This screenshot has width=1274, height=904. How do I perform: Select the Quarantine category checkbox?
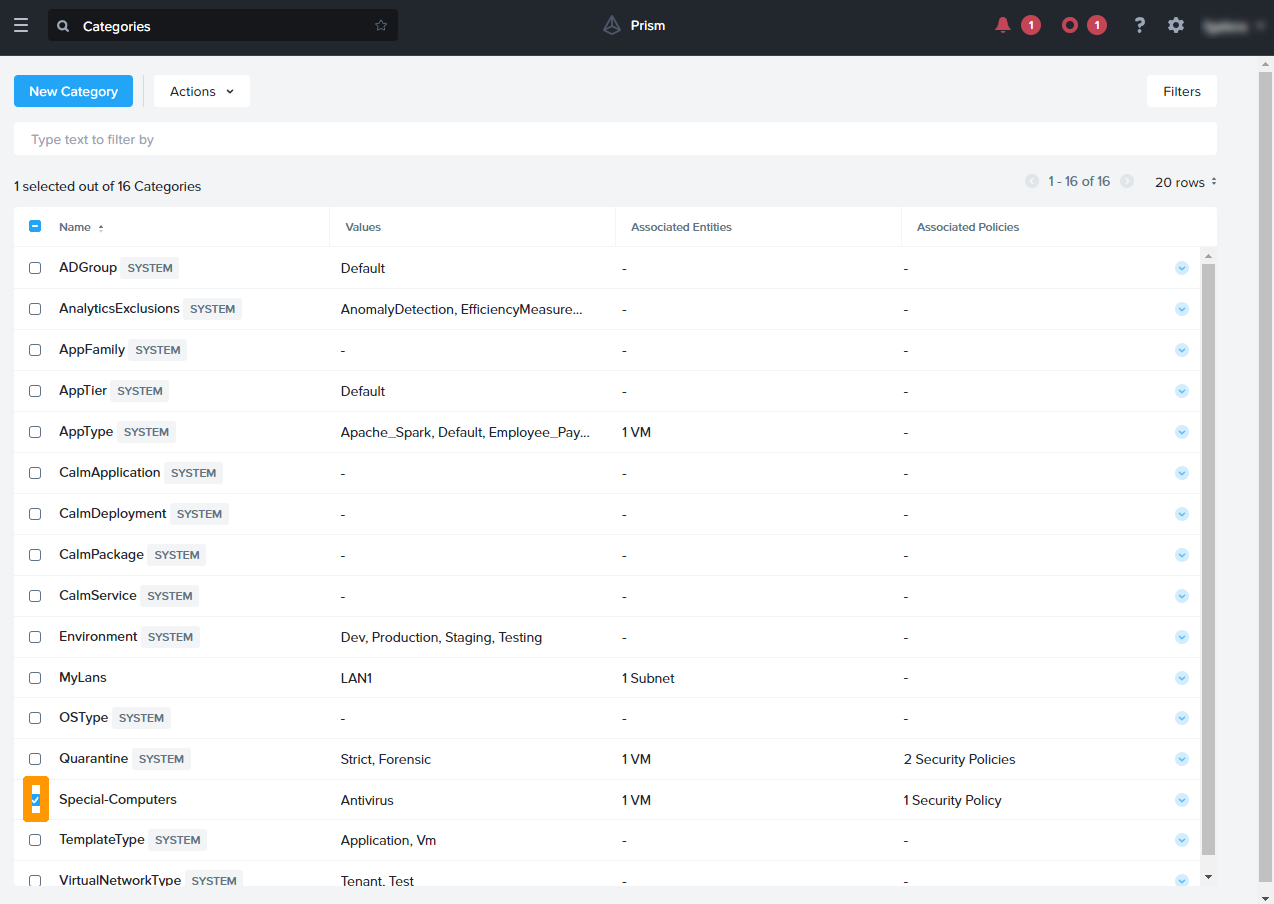[35, 759]
